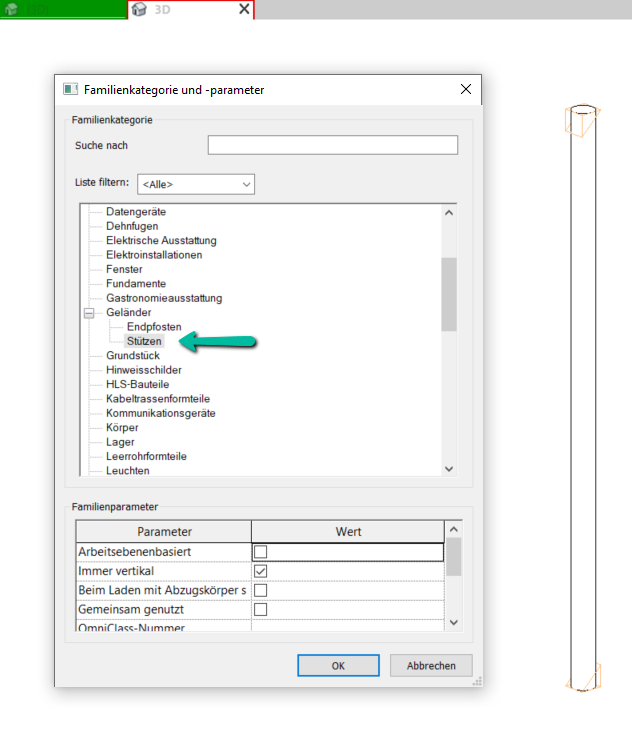Click the Wert column header

tap(348, 531)
